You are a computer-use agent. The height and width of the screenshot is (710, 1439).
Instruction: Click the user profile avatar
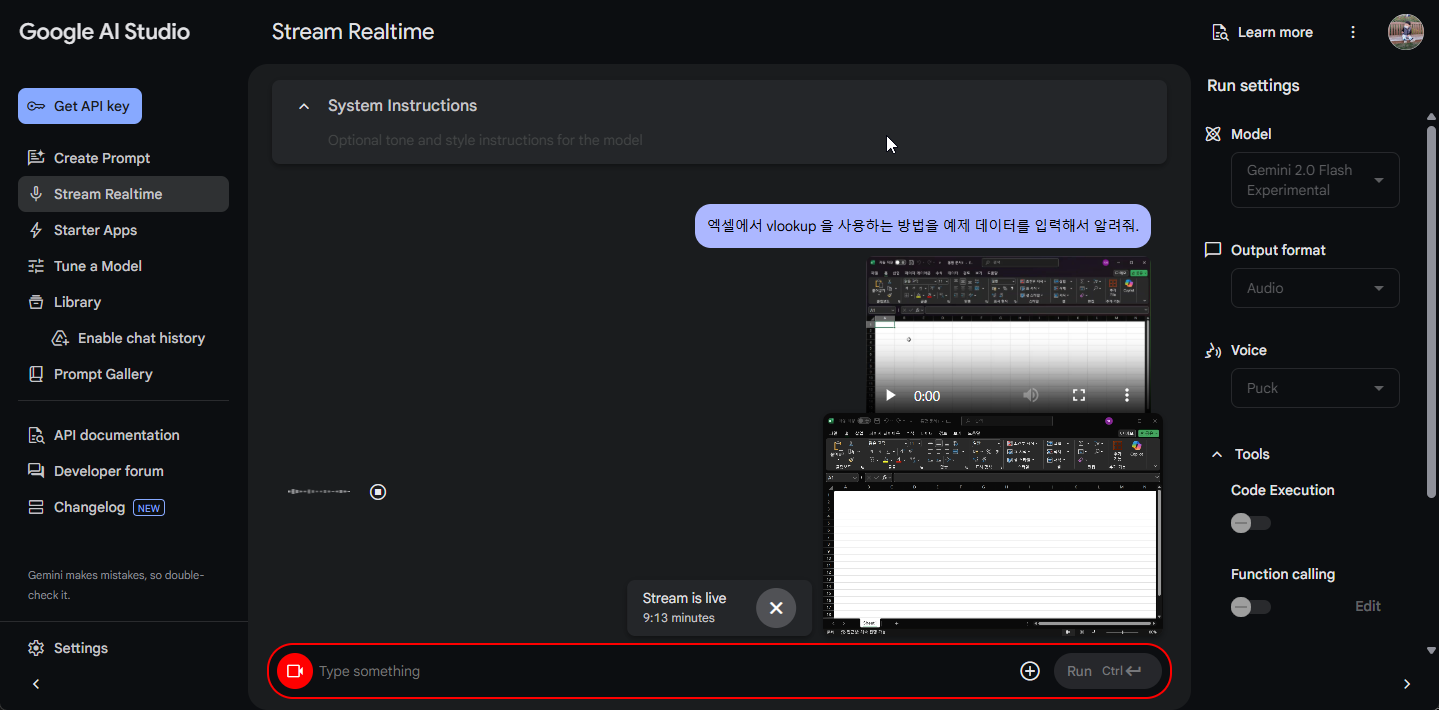pyautogui.click(x=1405, y=32)
